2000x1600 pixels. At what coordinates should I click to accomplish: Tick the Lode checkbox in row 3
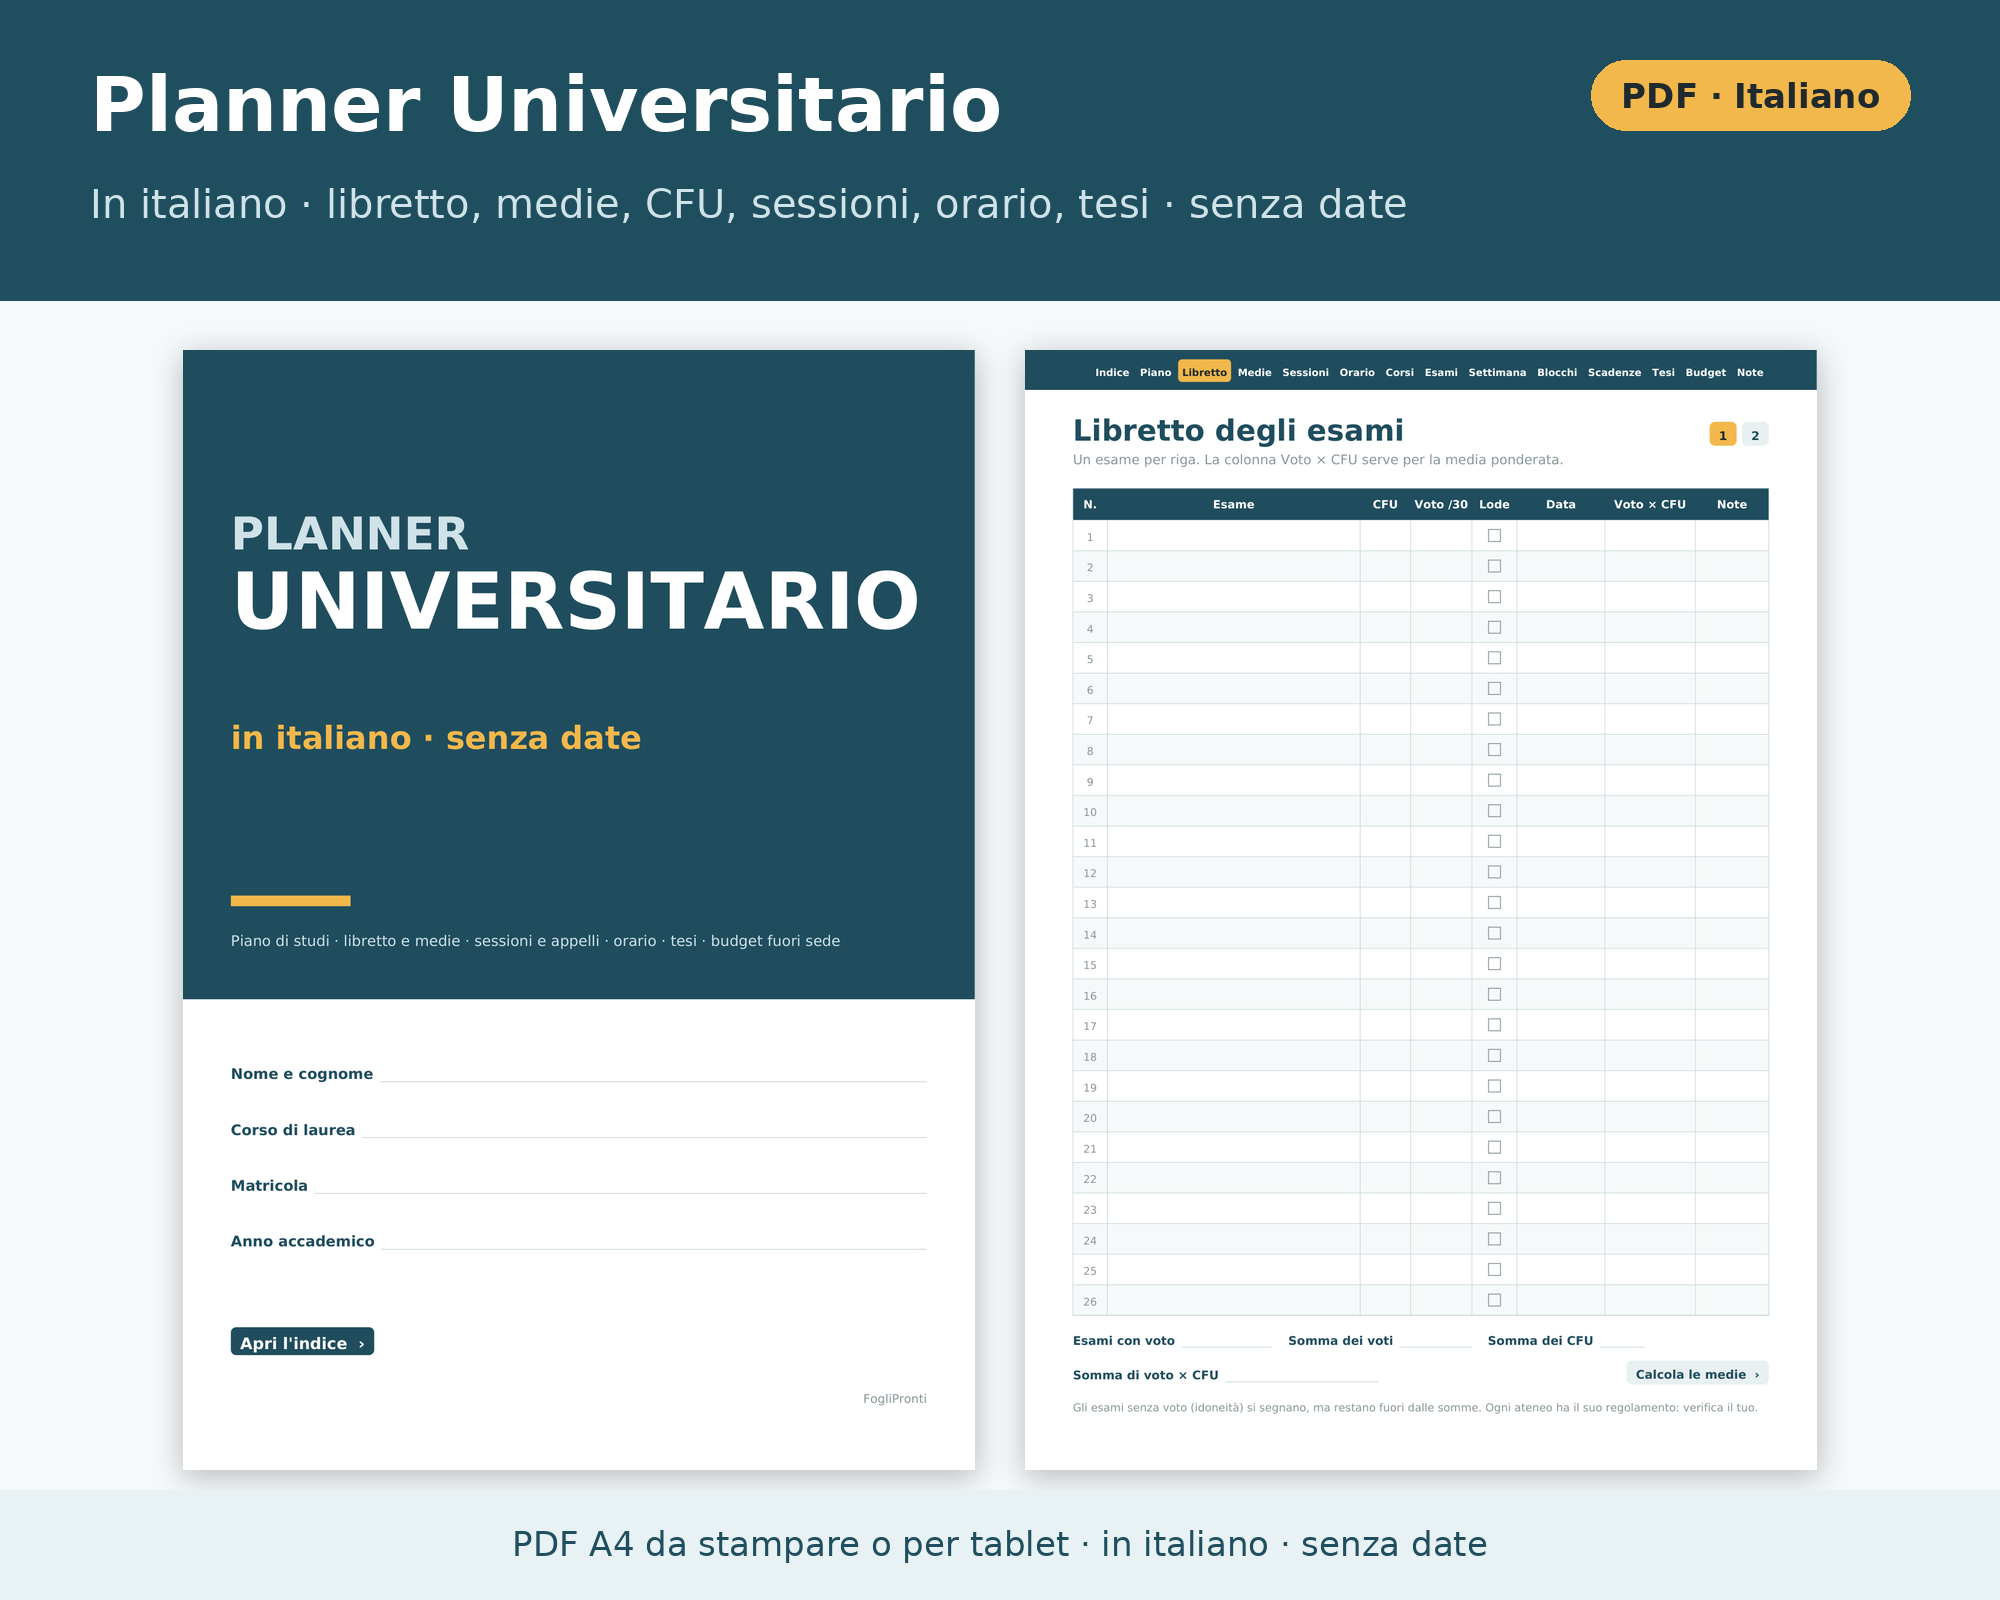point(1494,597)
